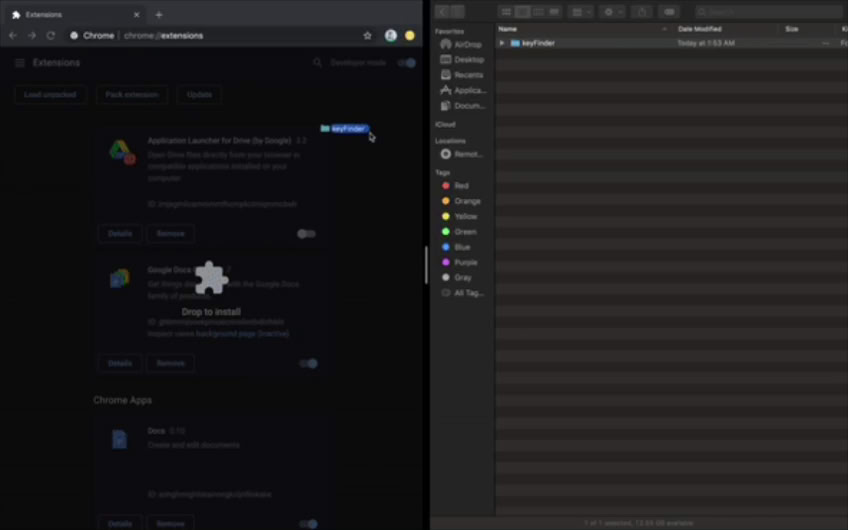Image resolution: width=848 pixels, height=530 pixels.
Task: Remove Application Launcher for Drive
Action: [170, 234]
